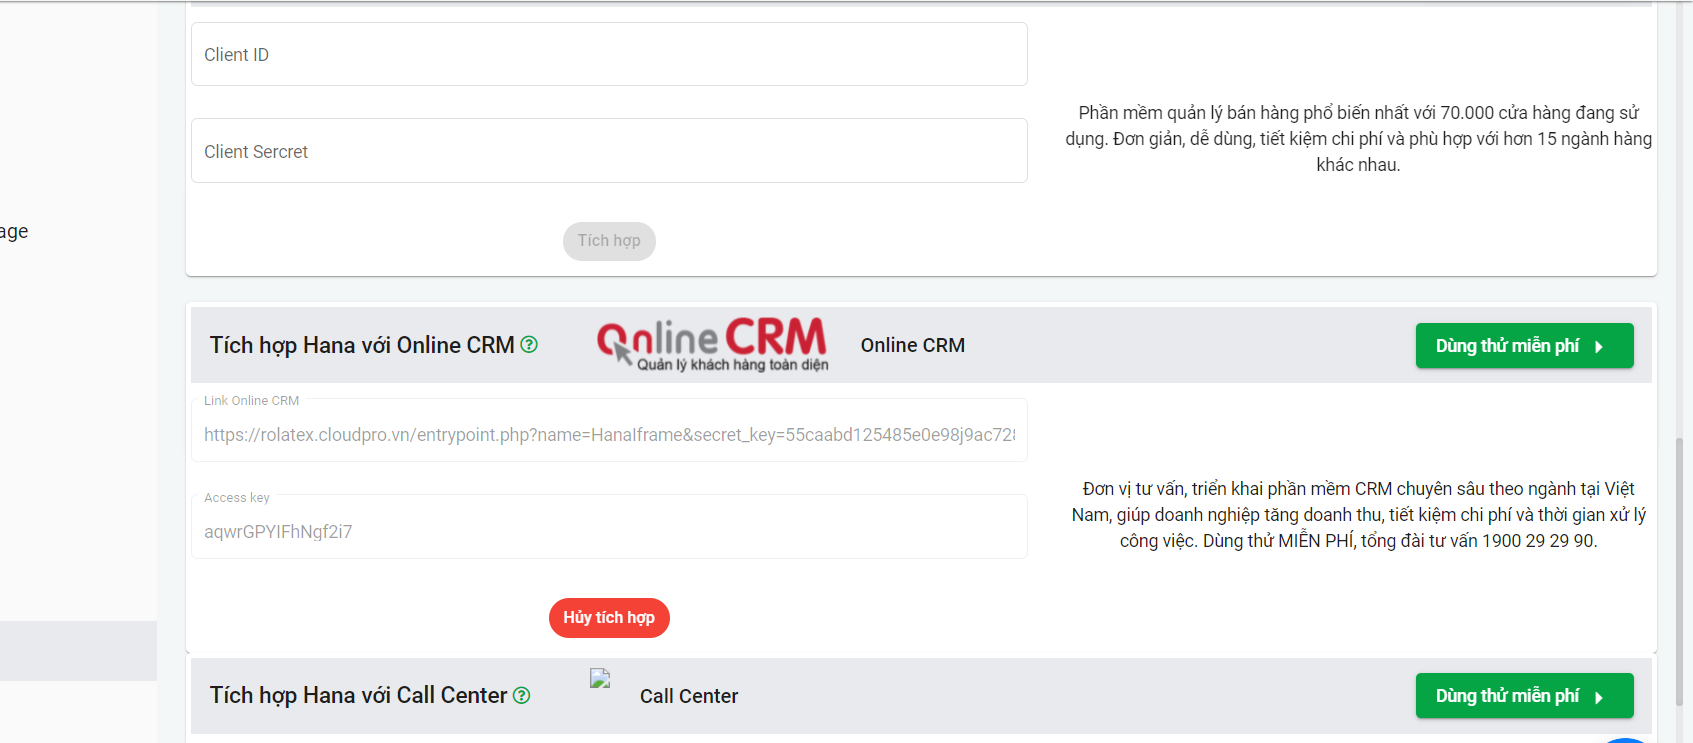Open help icon beside Online CRM heading
Image resolution: width=1693 pixels, height=743 pixels.
(529, 345)
